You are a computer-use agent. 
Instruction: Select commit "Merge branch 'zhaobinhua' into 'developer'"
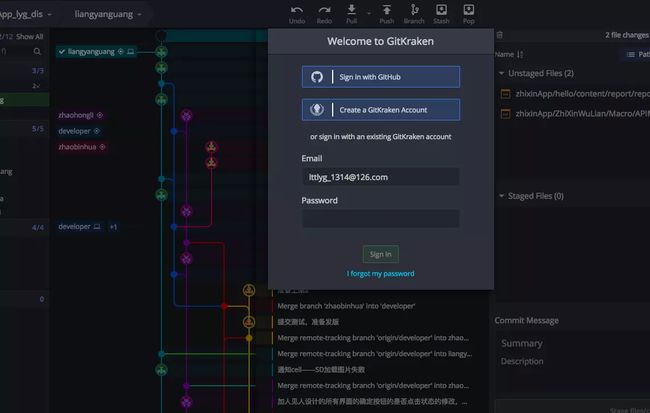pos(346,306)
